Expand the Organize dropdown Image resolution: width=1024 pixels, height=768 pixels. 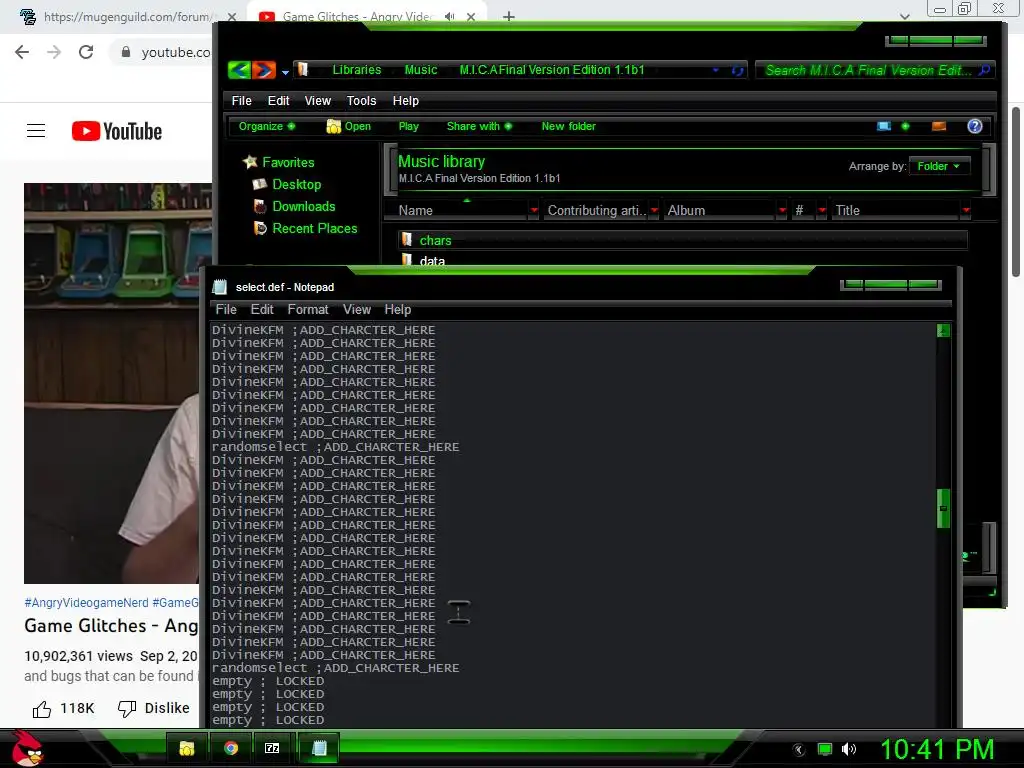click(x=266, y=126)
